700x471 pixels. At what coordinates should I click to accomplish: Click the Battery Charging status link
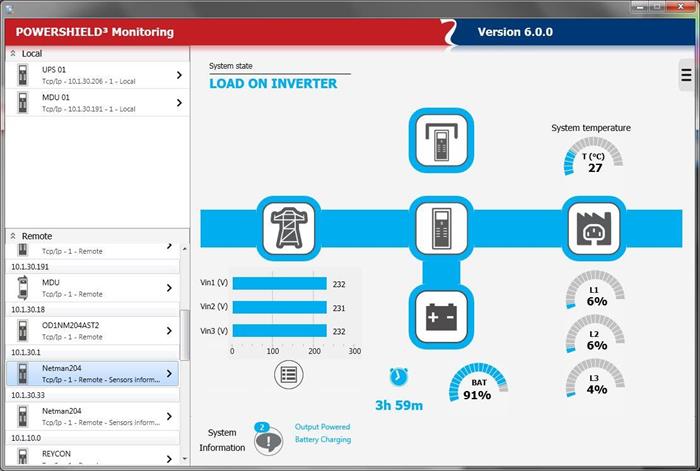pos(322,440)
